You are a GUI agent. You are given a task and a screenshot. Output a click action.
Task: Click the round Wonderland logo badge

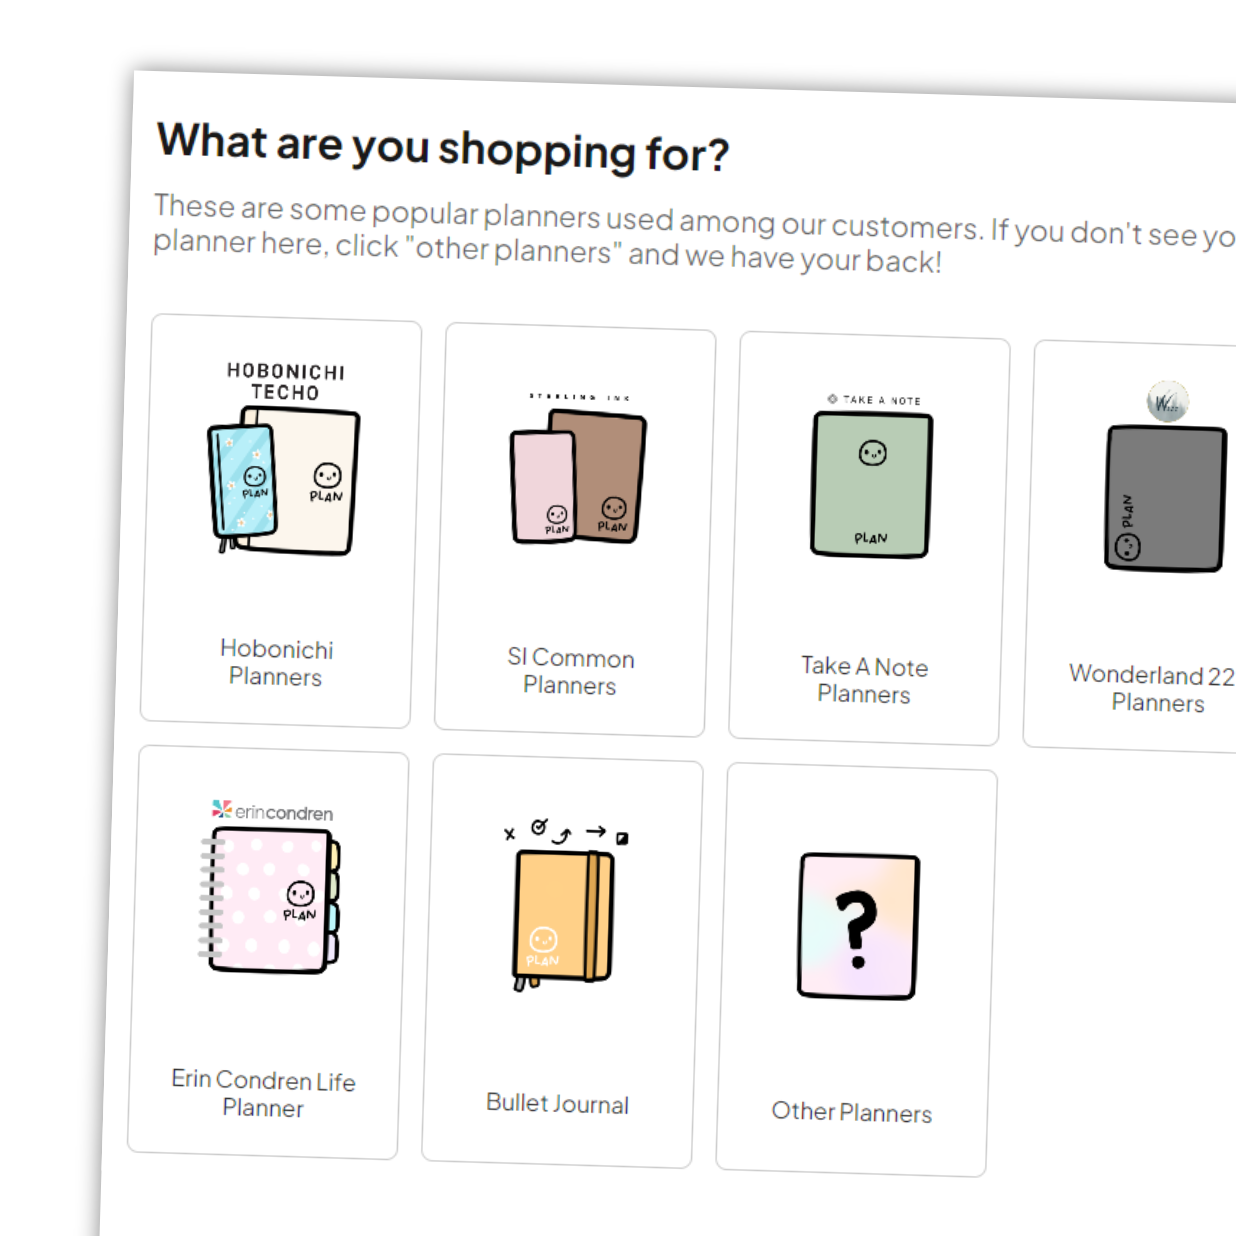1167,402
